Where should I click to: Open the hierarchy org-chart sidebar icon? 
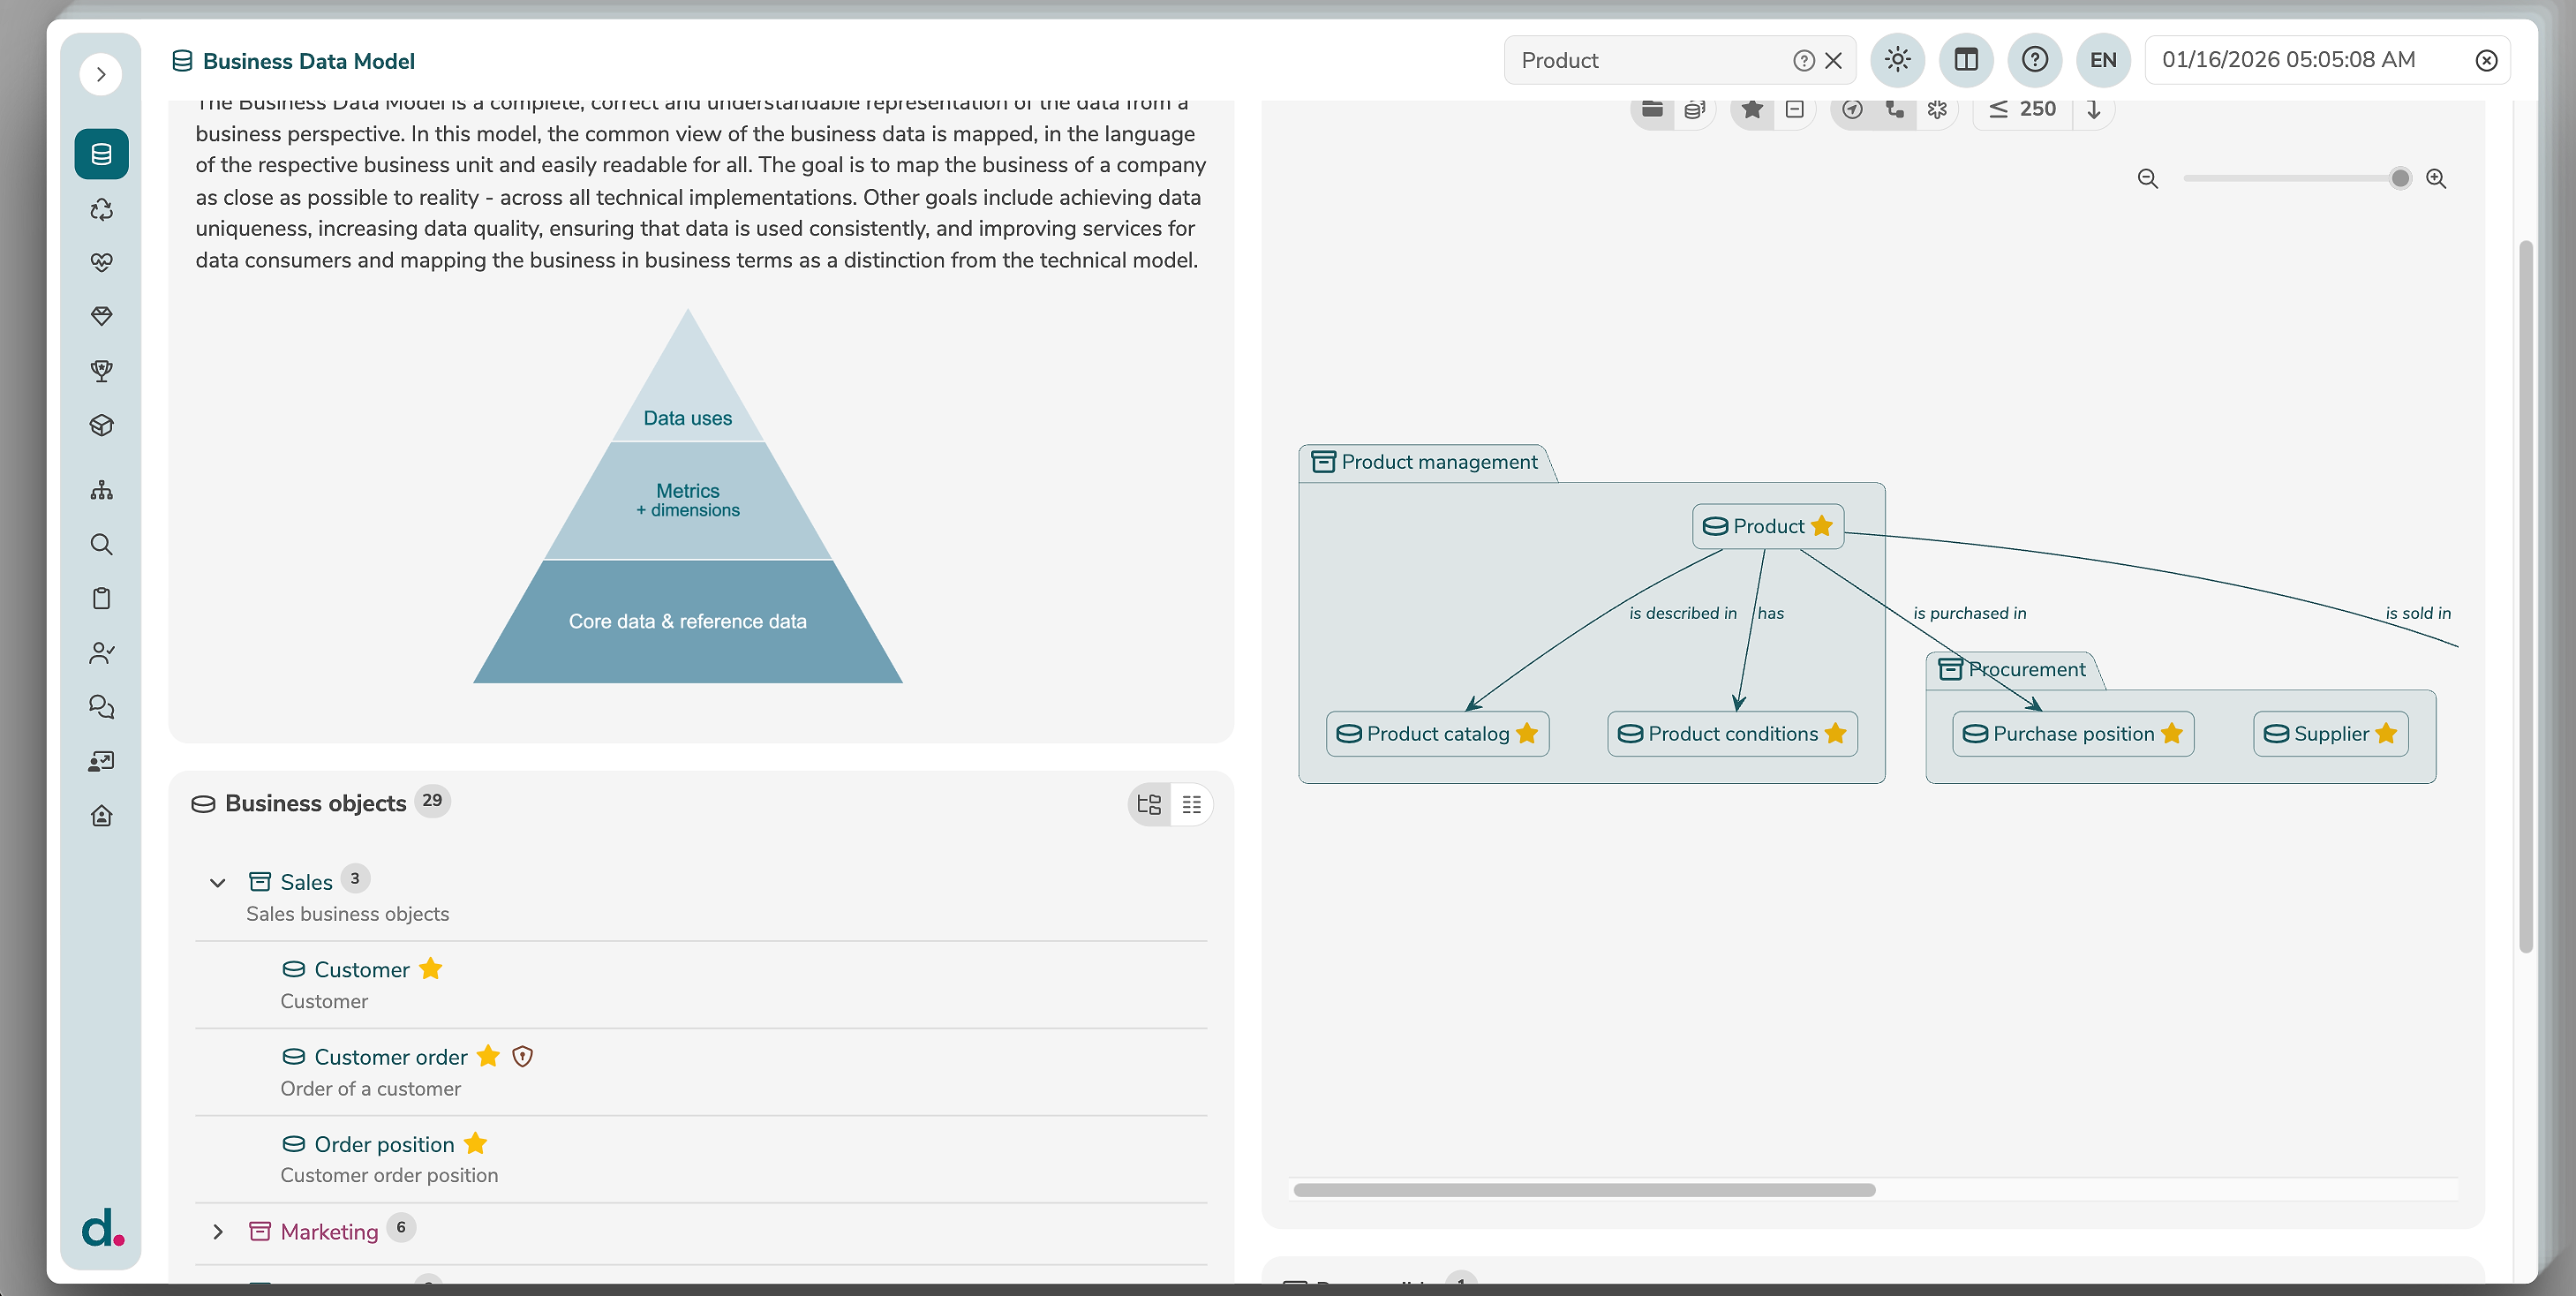point(101,490)
